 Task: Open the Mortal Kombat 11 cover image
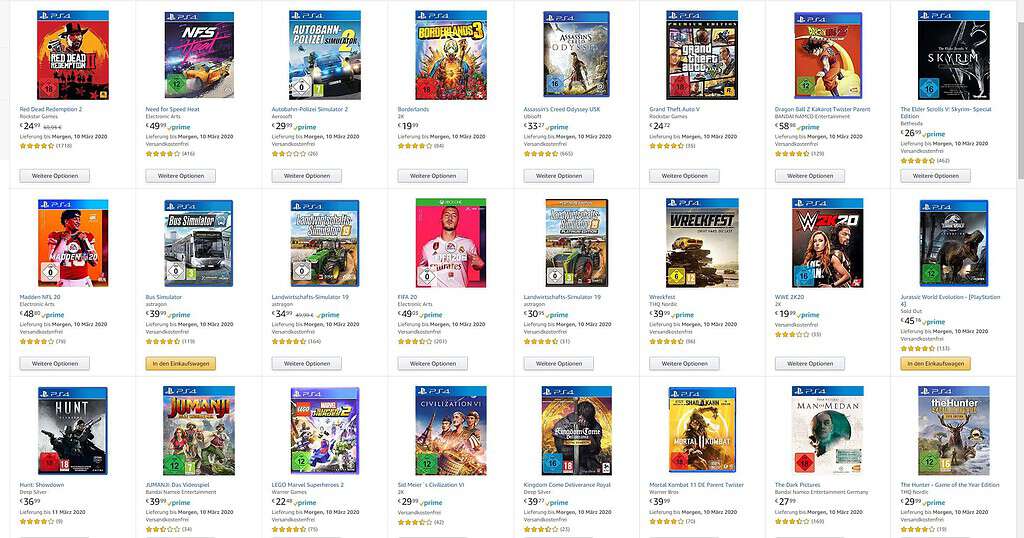[702, 430]
